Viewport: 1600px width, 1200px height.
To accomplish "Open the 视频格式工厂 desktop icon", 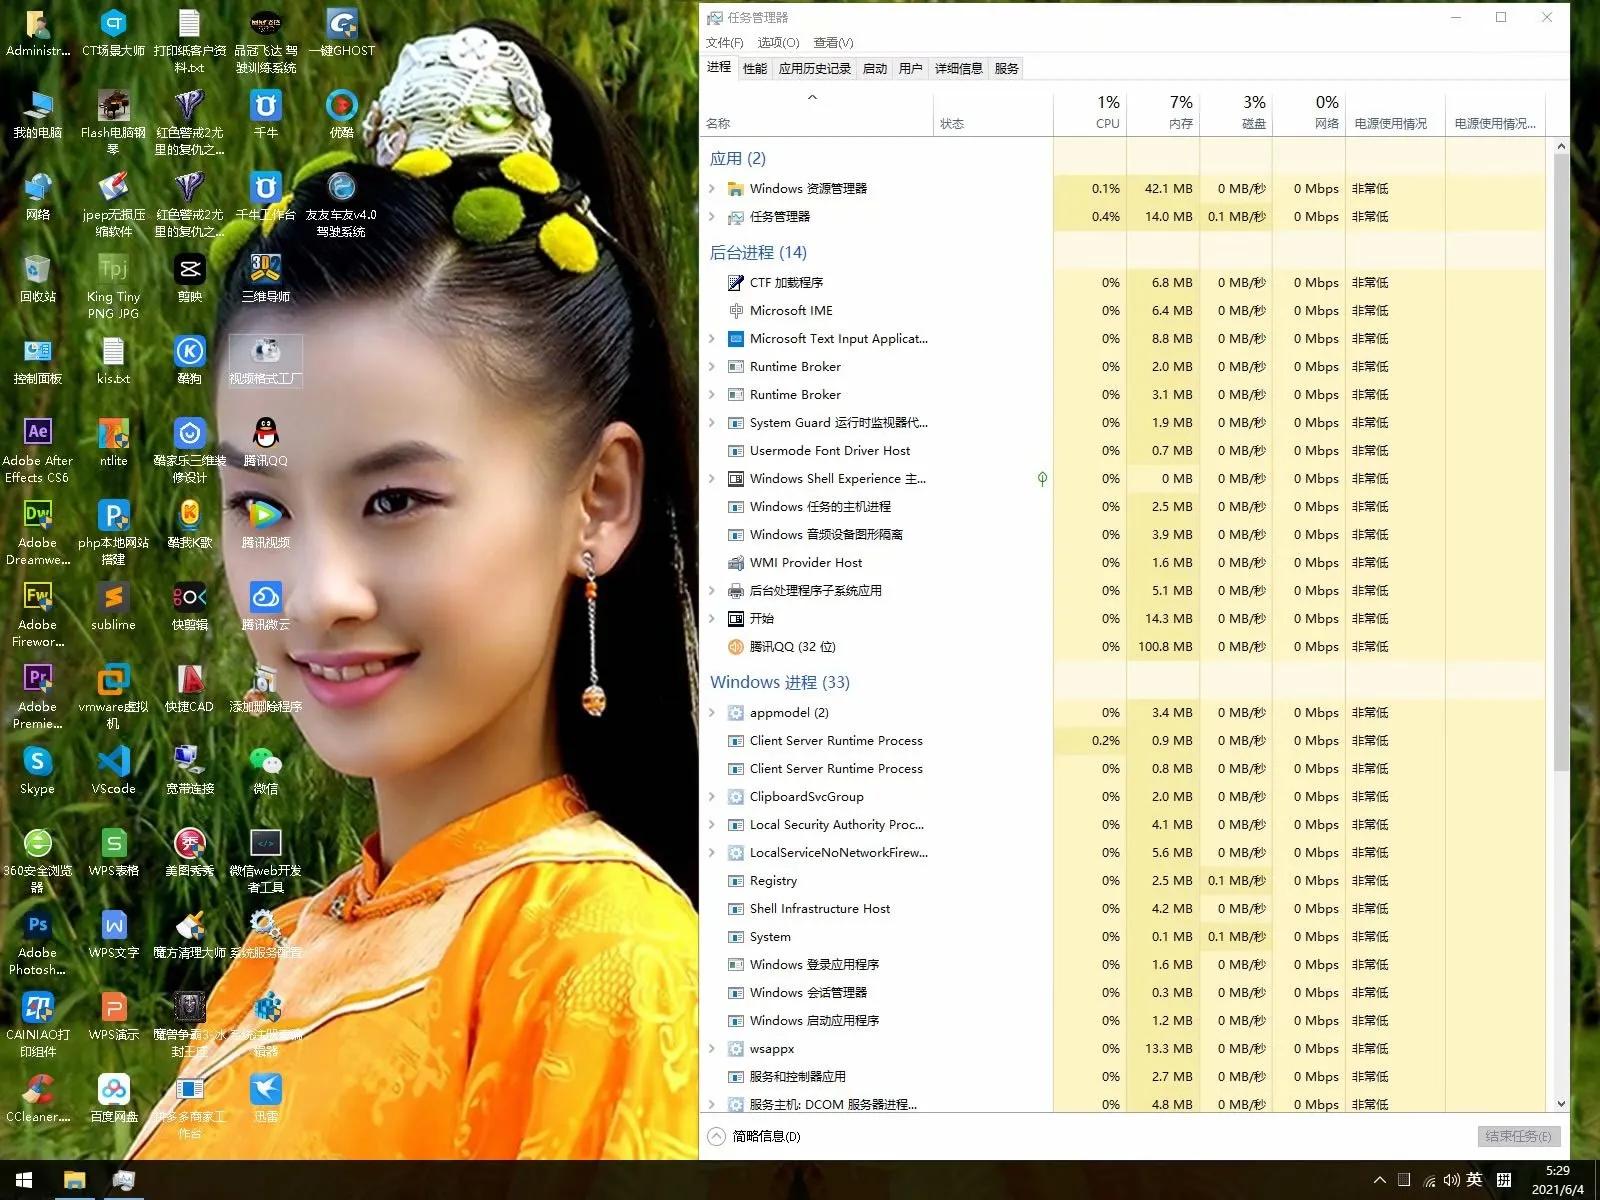I will pos(265,360).
